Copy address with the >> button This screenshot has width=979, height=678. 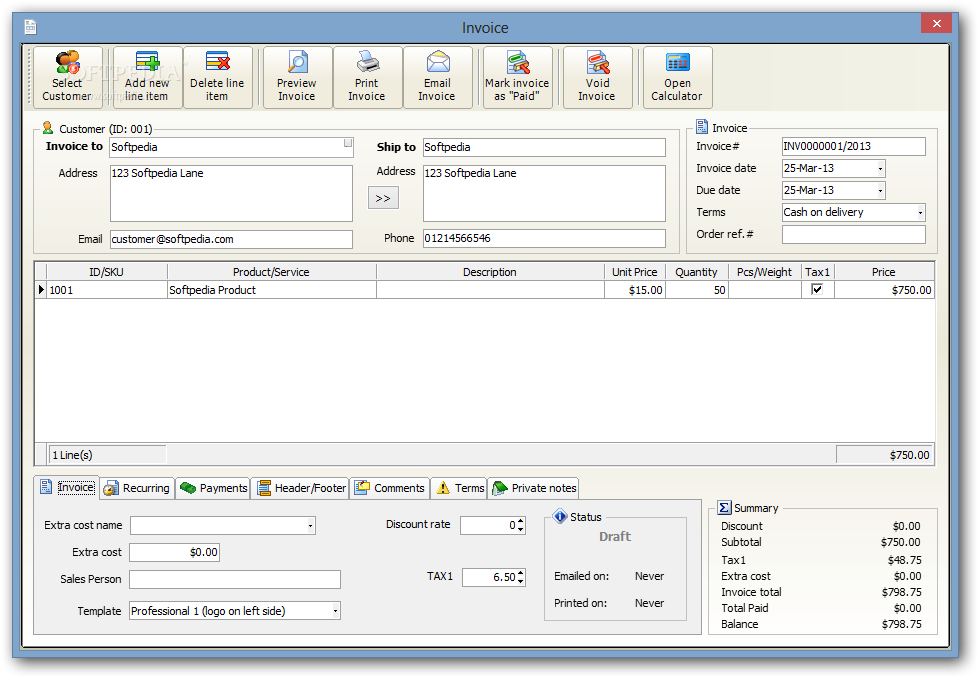coord(383,198)
